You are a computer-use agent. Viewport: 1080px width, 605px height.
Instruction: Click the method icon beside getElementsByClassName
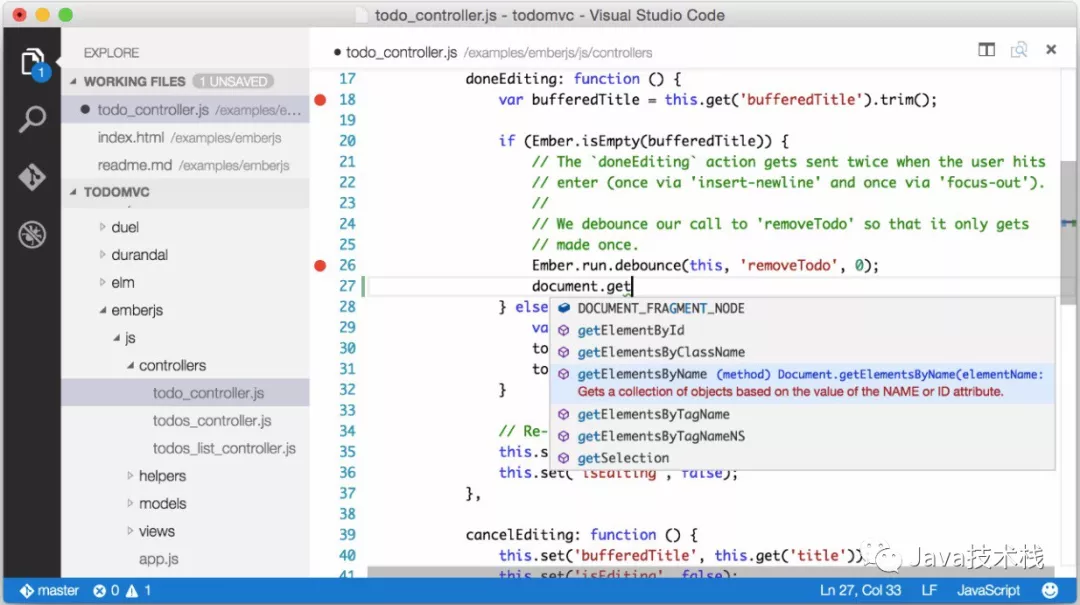pyautogui.click(x=563, y=352)
